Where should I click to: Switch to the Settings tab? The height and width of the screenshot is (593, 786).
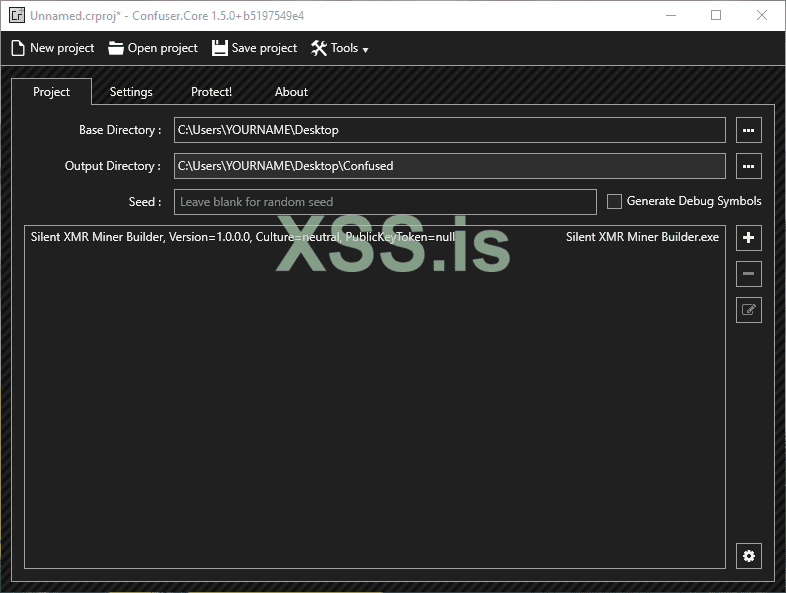click(x=131, y=92)
